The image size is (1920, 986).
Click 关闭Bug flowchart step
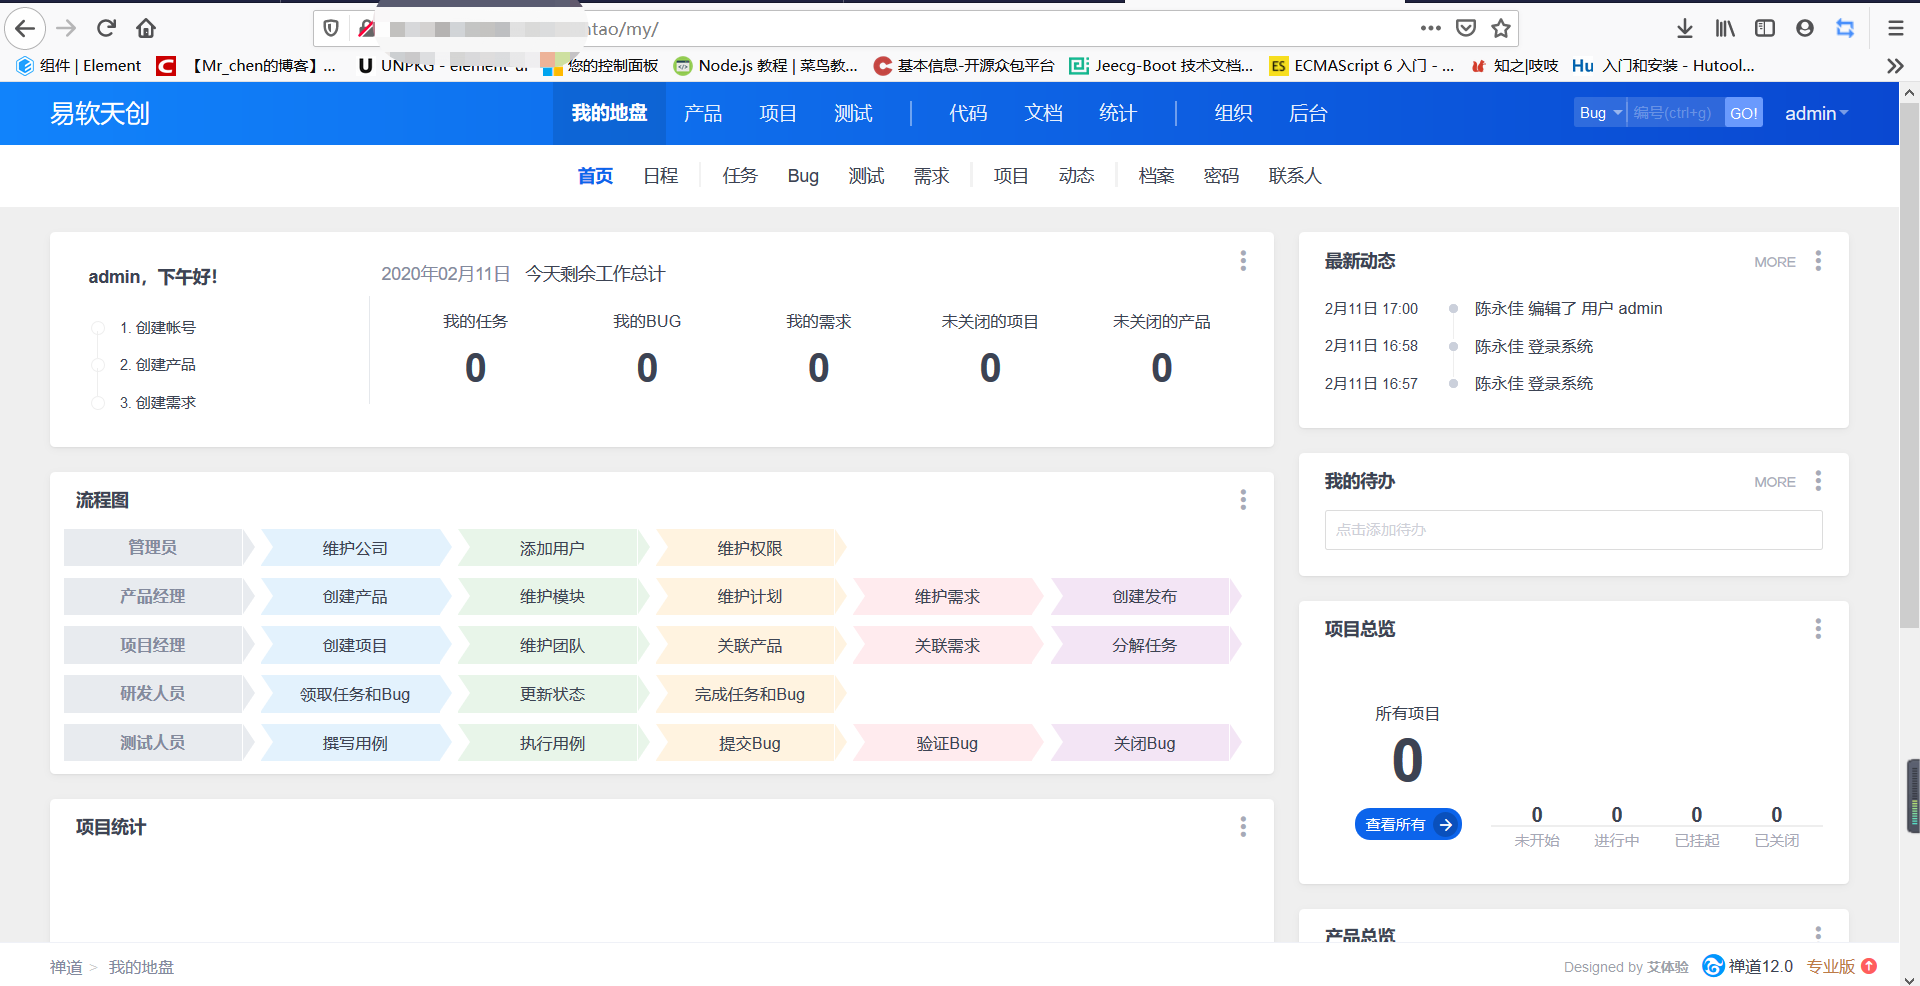pyautogui.click(x=1145, y=743)
